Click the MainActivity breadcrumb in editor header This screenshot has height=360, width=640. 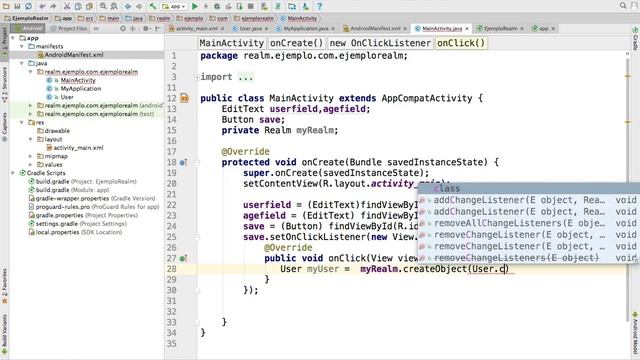point(231,43)
